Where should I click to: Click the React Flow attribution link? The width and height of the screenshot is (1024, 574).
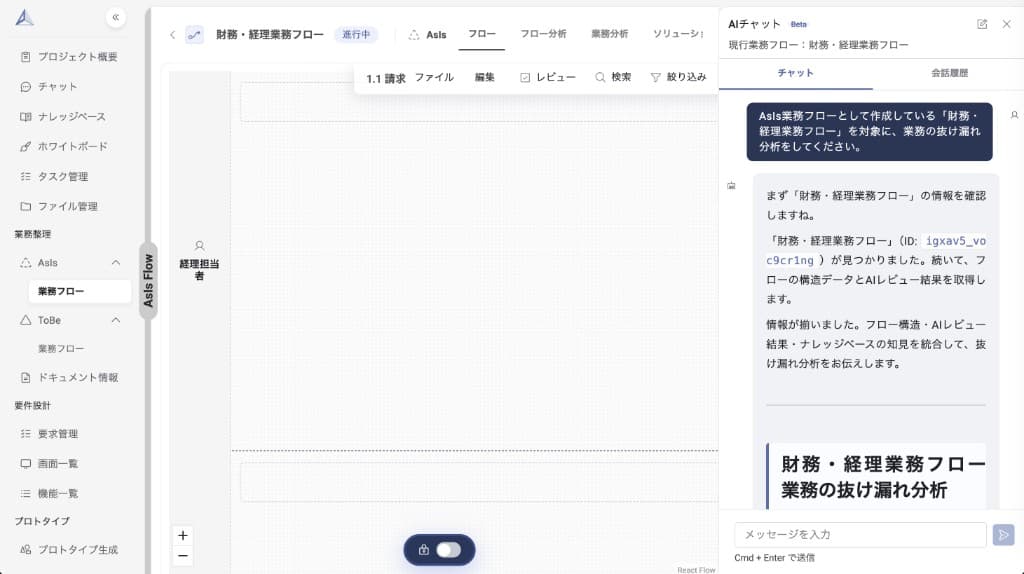point(696,570)
